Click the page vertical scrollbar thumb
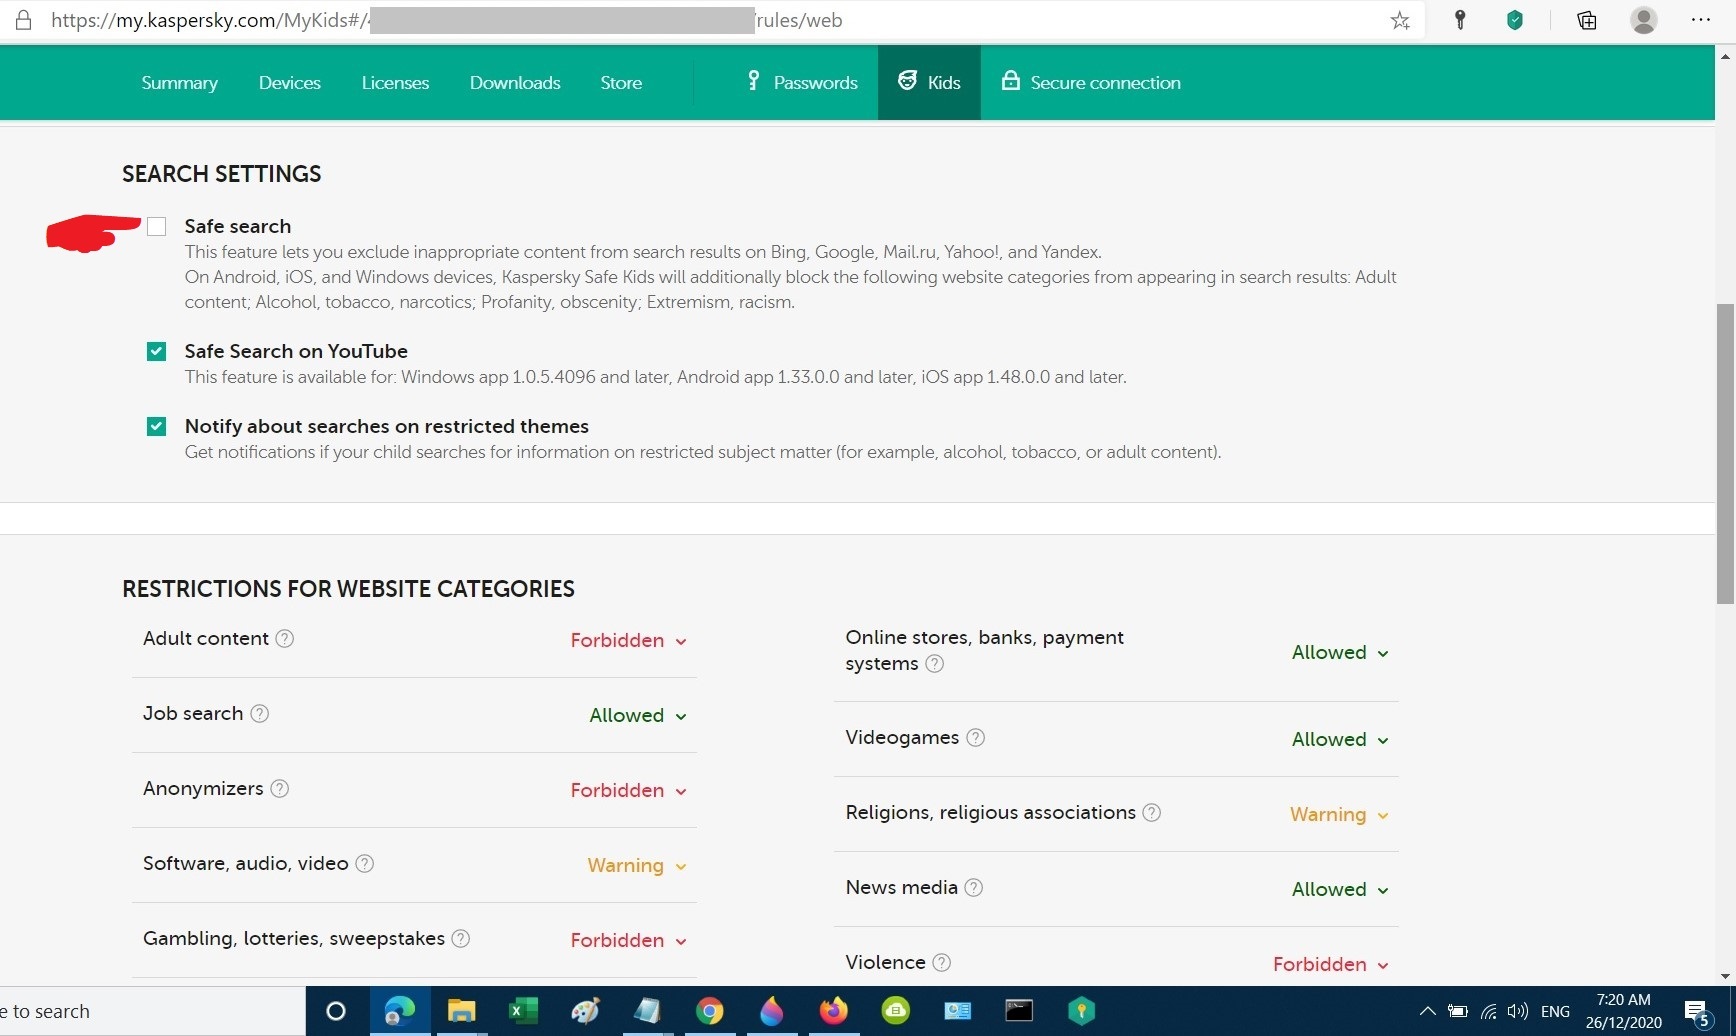This screenshot has height=1036, width=1736. 1725,453
